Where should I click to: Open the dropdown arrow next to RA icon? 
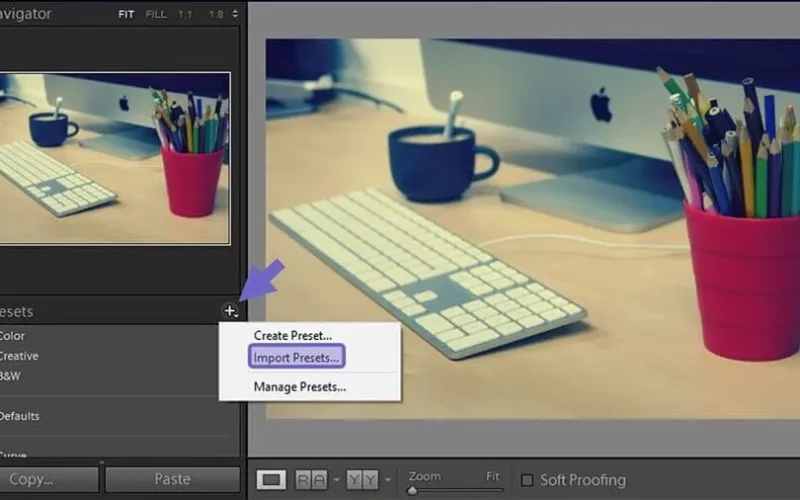click(x=336, y=480)
